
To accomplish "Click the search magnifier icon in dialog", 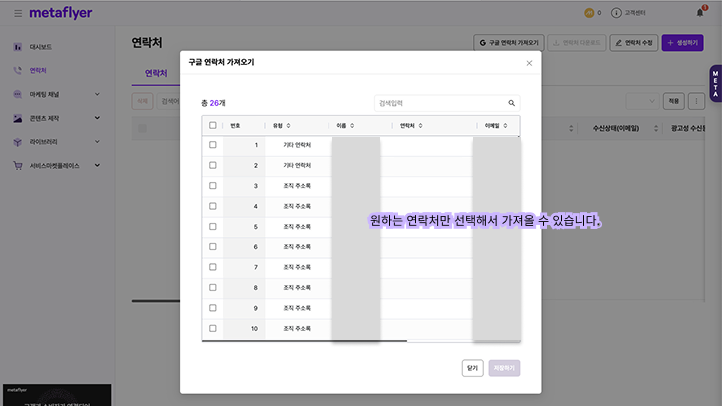I will point(511,103).
